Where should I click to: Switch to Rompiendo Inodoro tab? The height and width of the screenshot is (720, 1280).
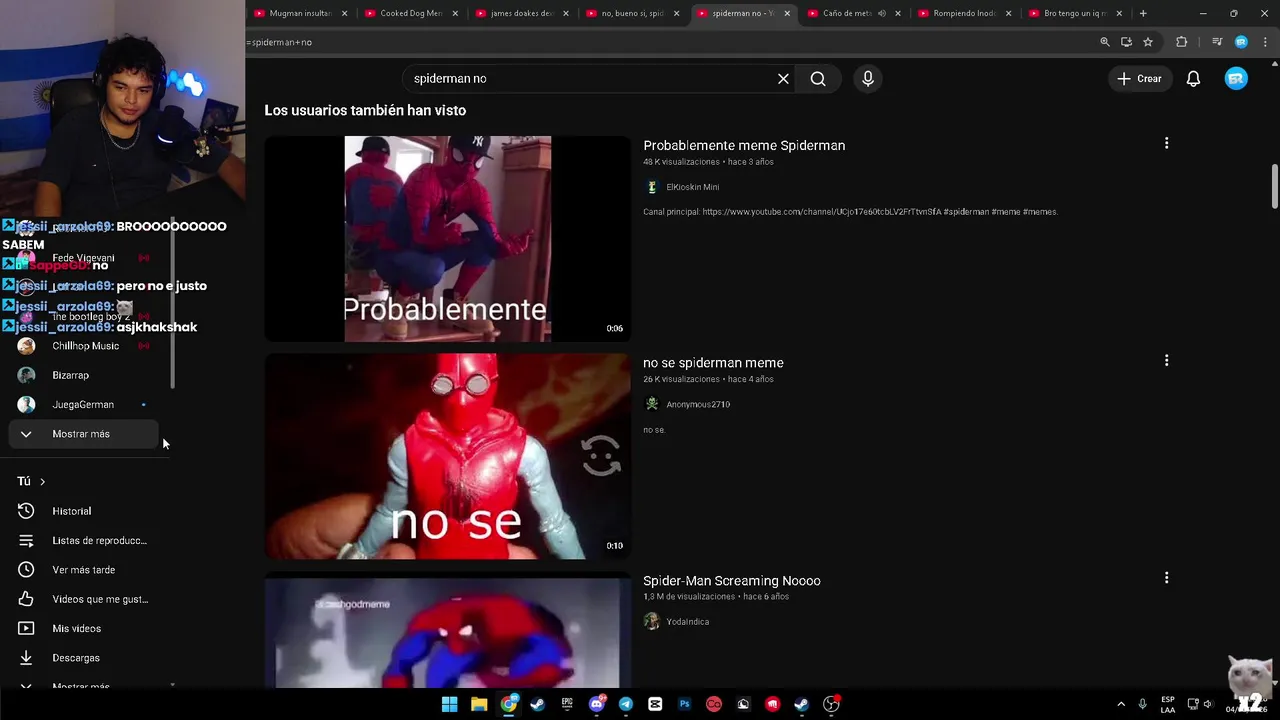tap(964, 13)
